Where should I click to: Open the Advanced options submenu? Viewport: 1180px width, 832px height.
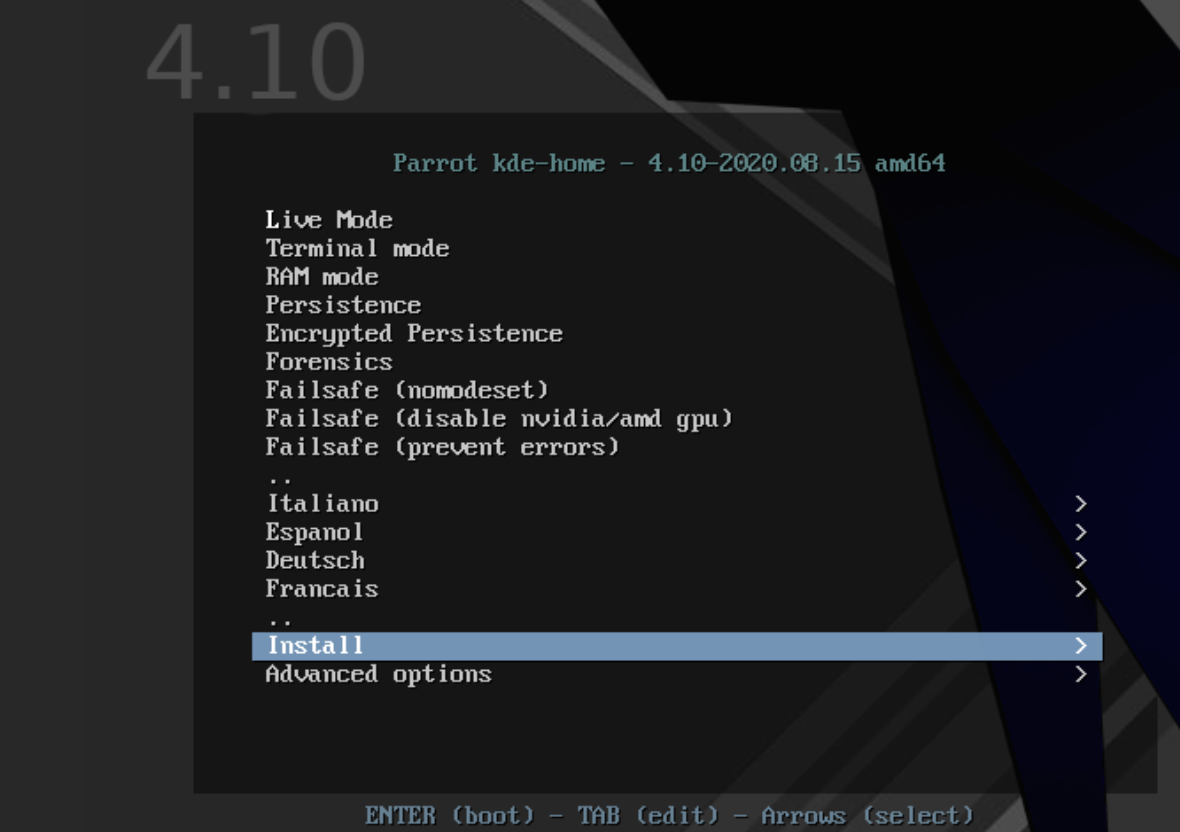677,674
